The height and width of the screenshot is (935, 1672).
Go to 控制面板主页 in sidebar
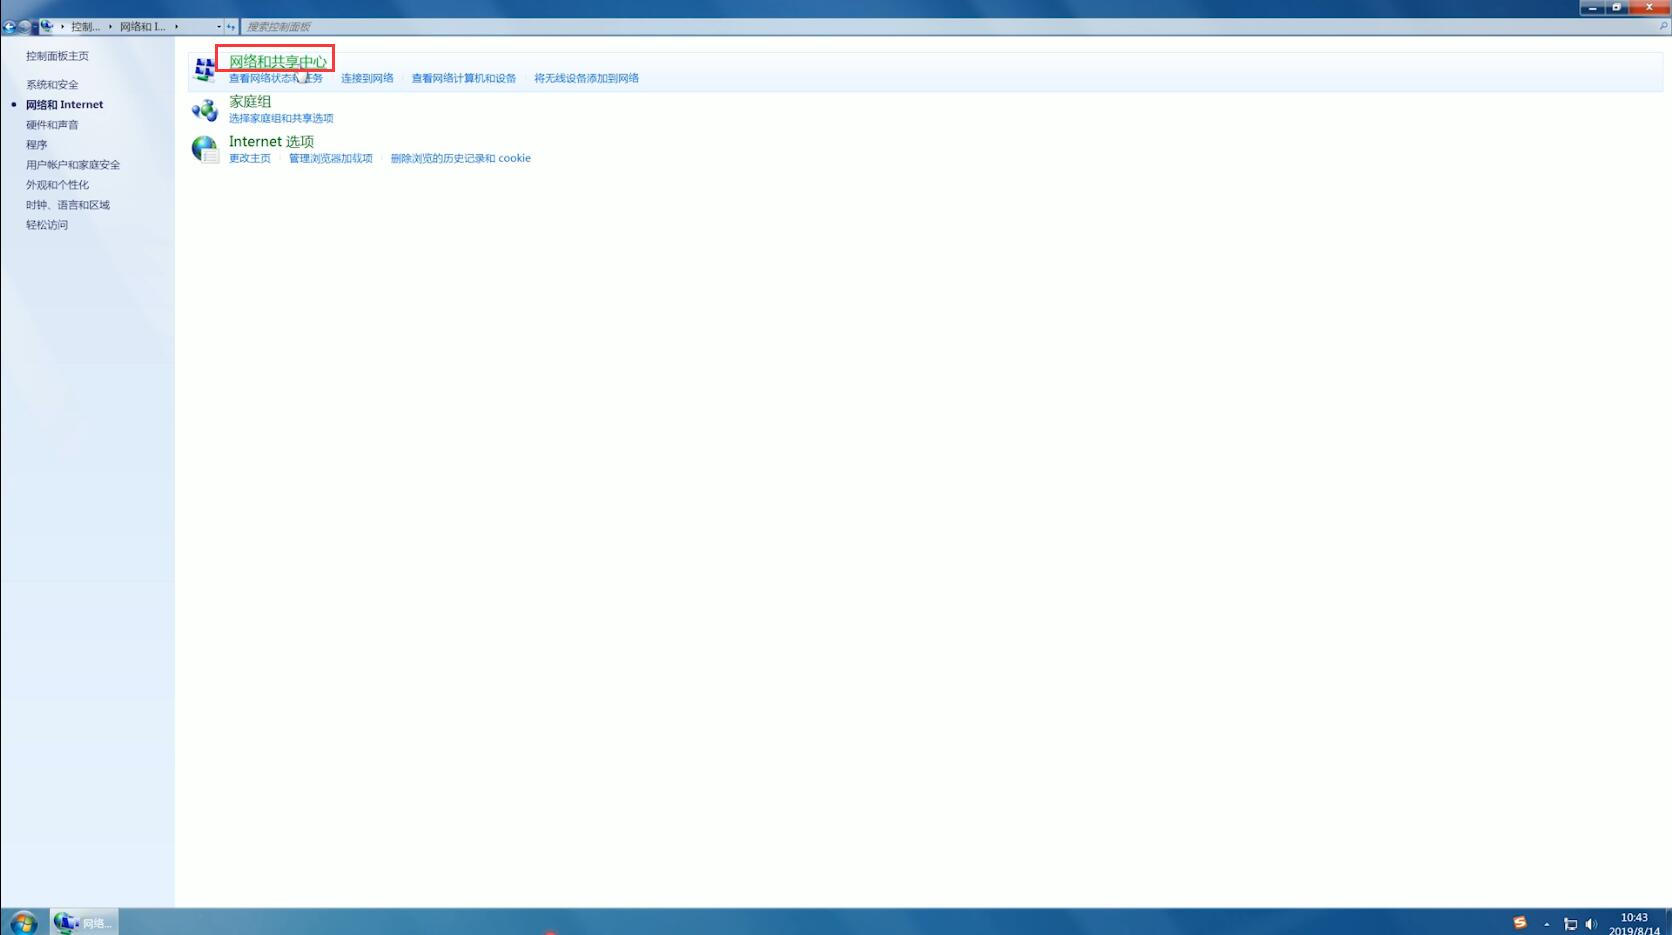(x=57, y=56)
